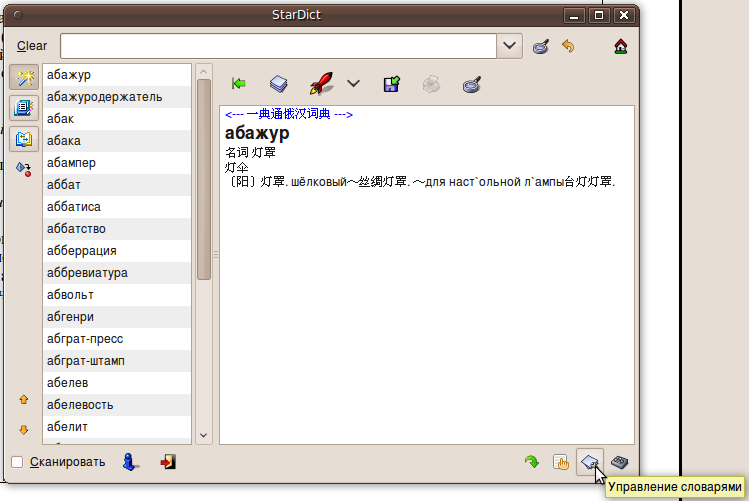Select word абажур in the list

(117, 75)
